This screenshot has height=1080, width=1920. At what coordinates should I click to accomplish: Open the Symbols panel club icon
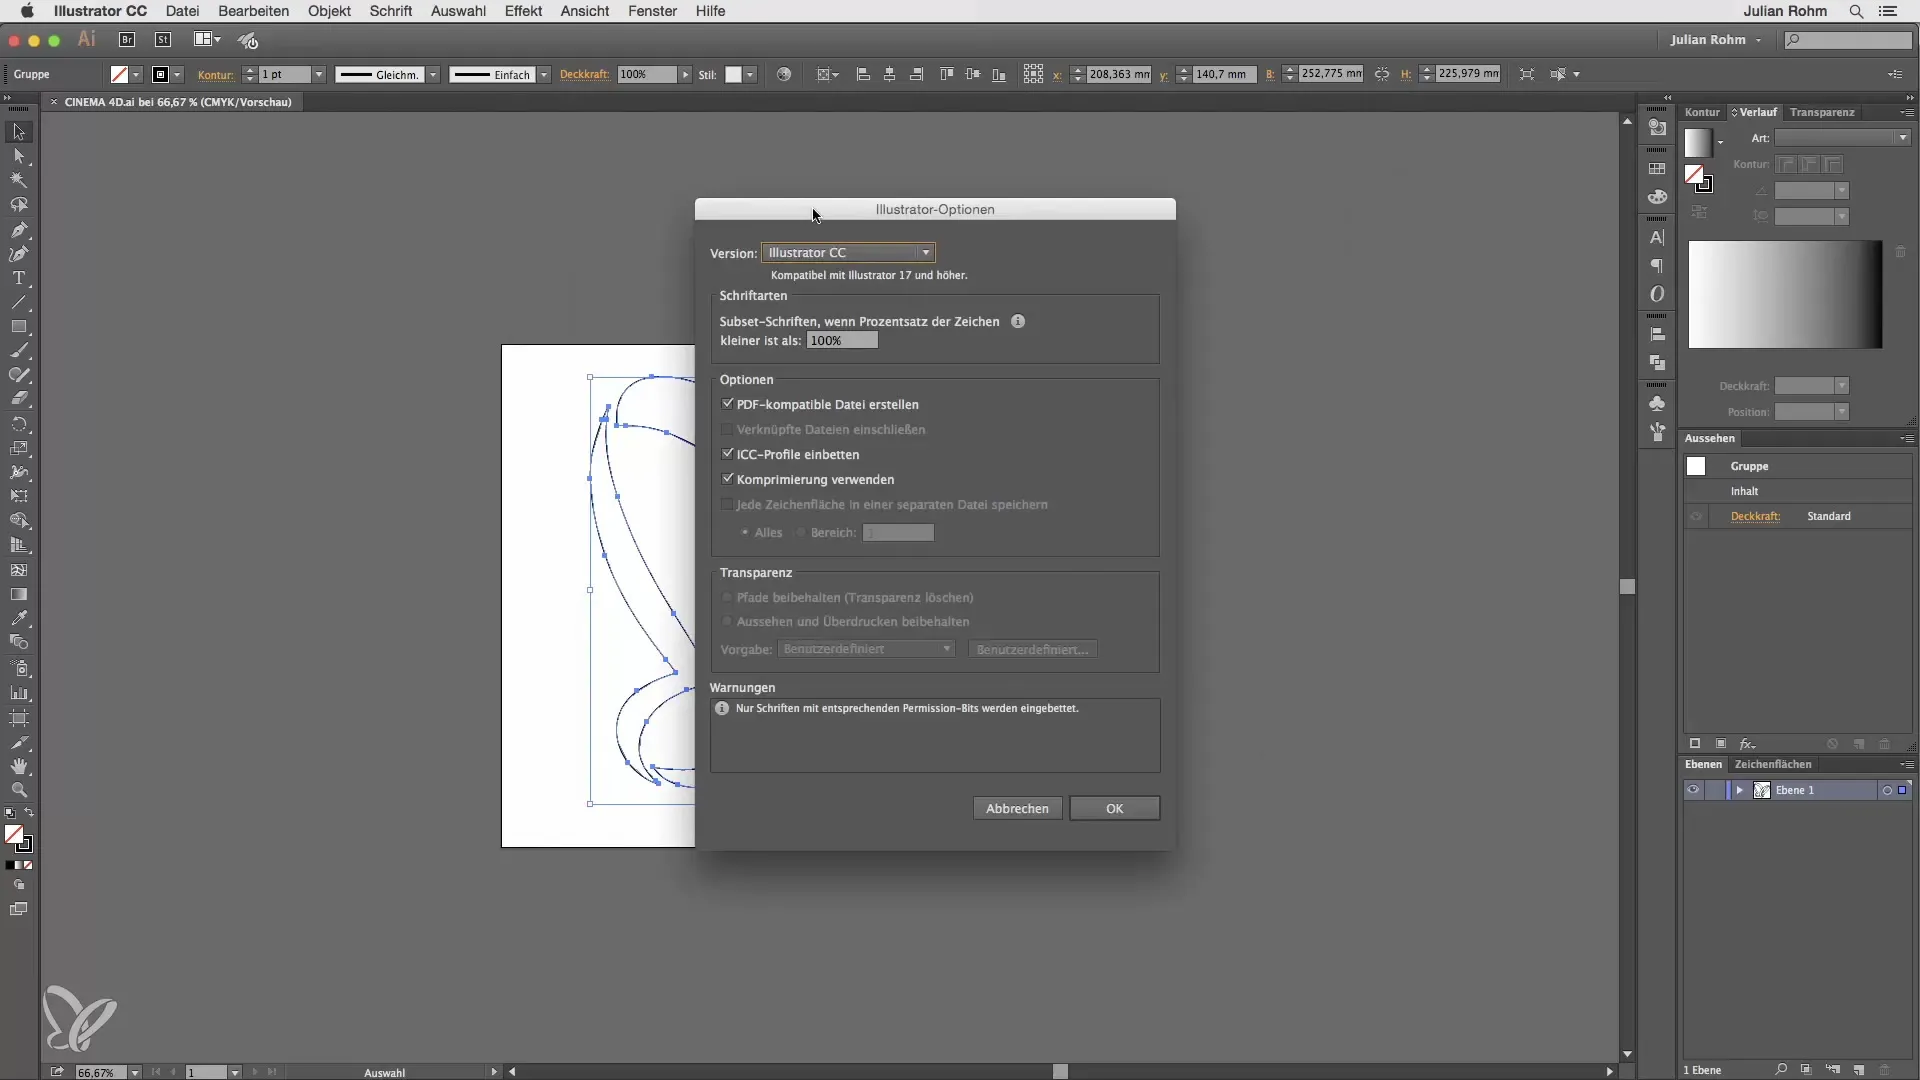tap(1657, 403)
